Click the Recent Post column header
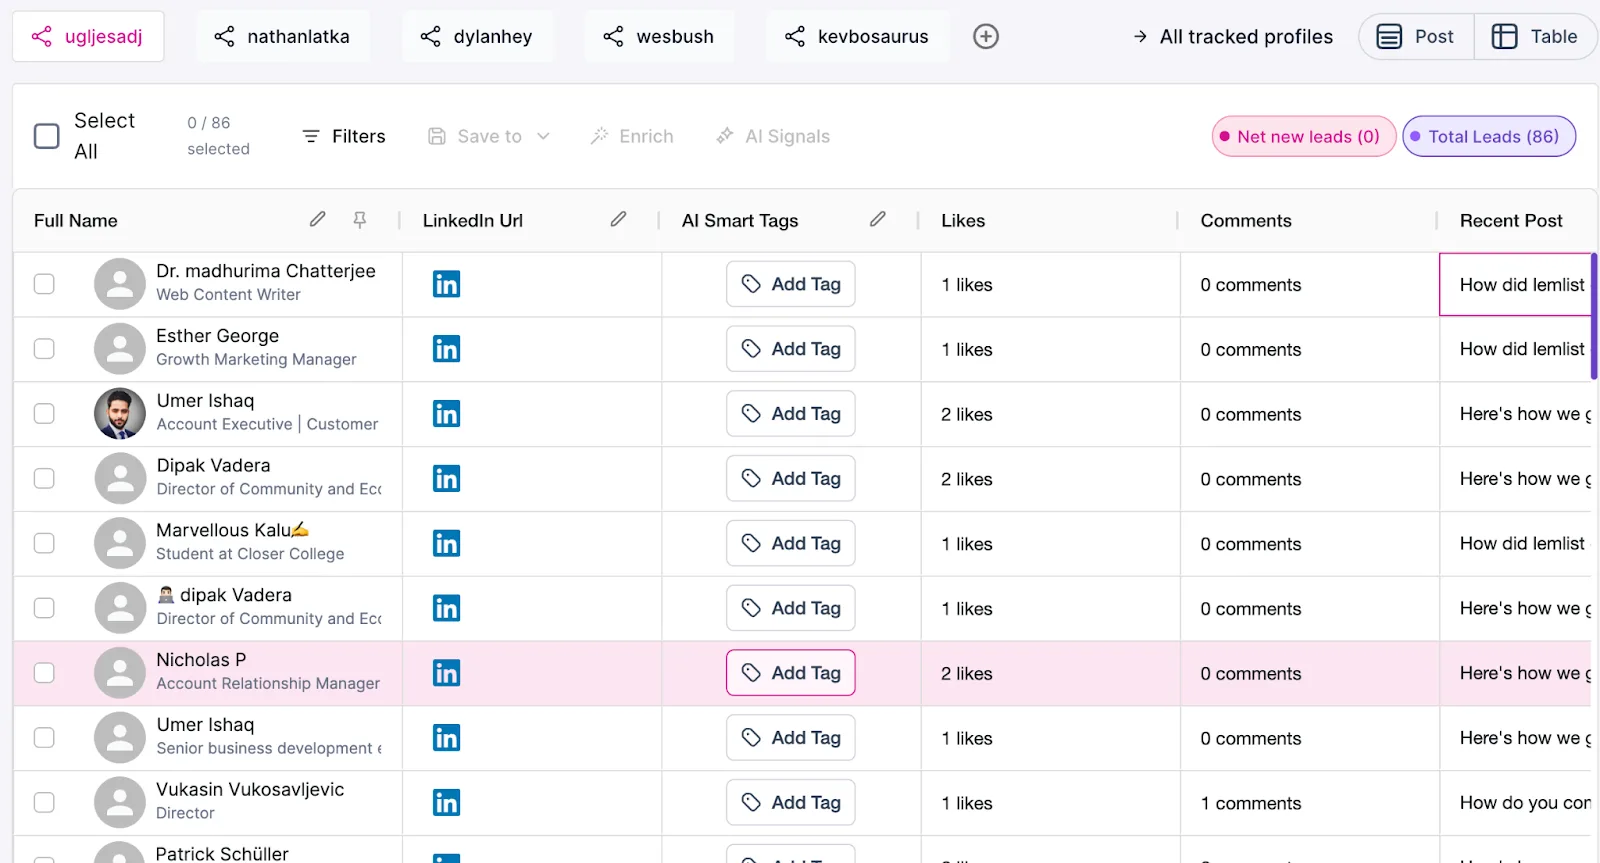The width and height of the screenshot is (1600, 863). (x=1511, y=220)
